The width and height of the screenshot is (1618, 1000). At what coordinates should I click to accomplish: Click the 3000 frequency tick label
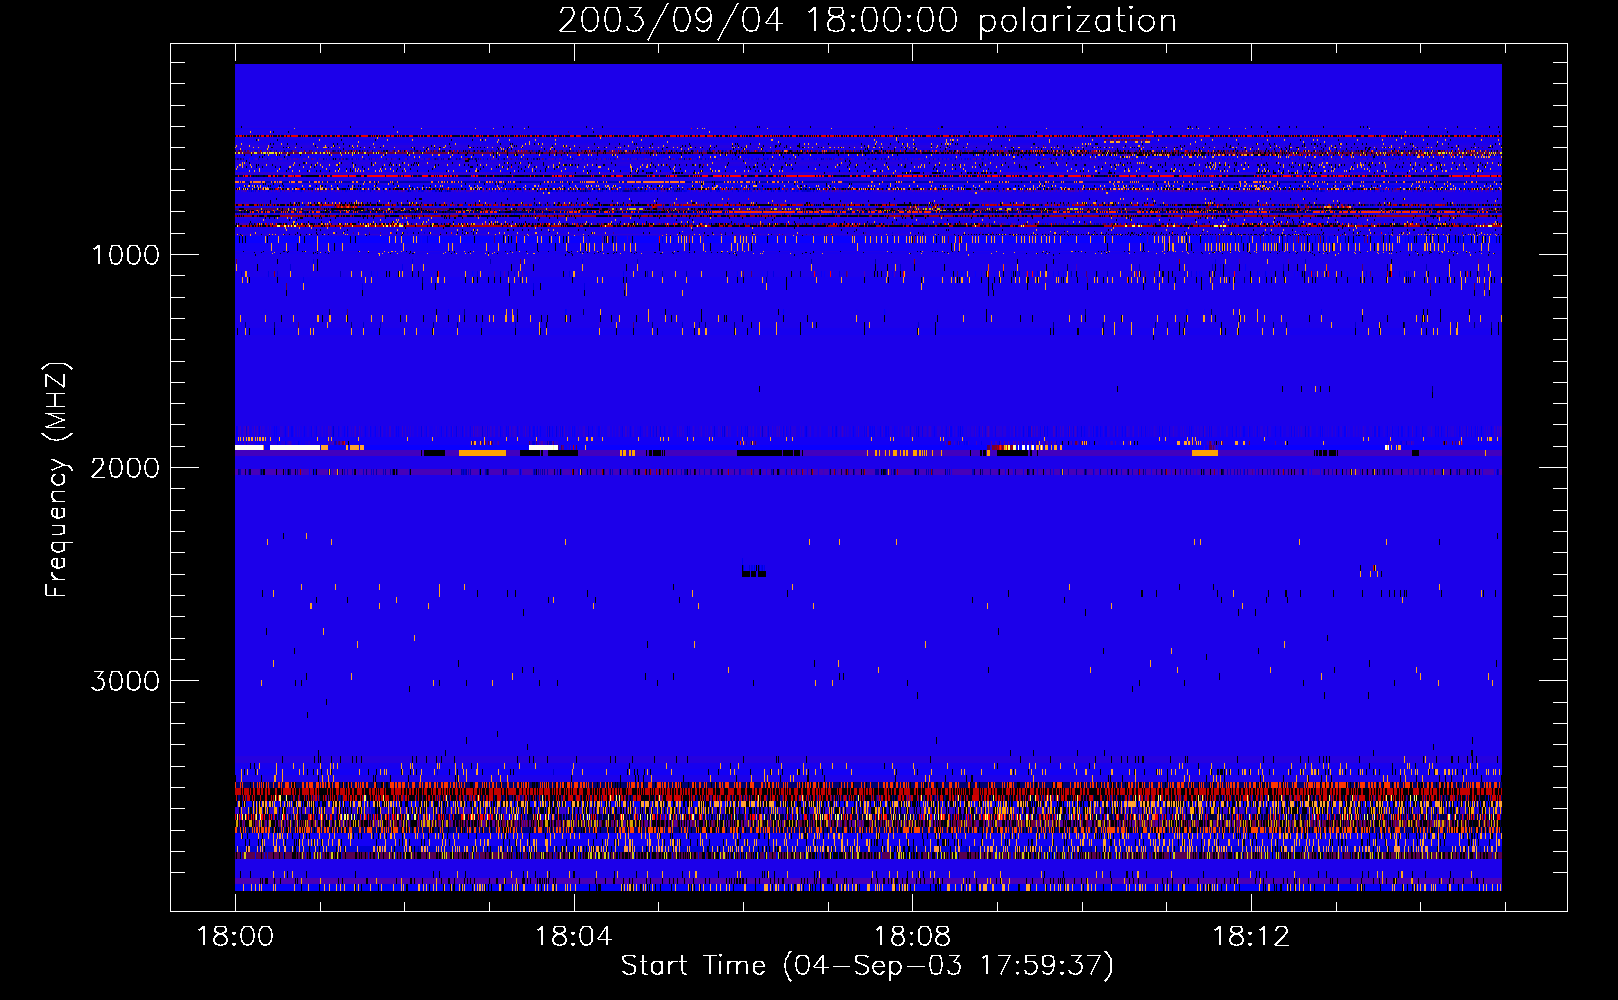pos(125,681)
